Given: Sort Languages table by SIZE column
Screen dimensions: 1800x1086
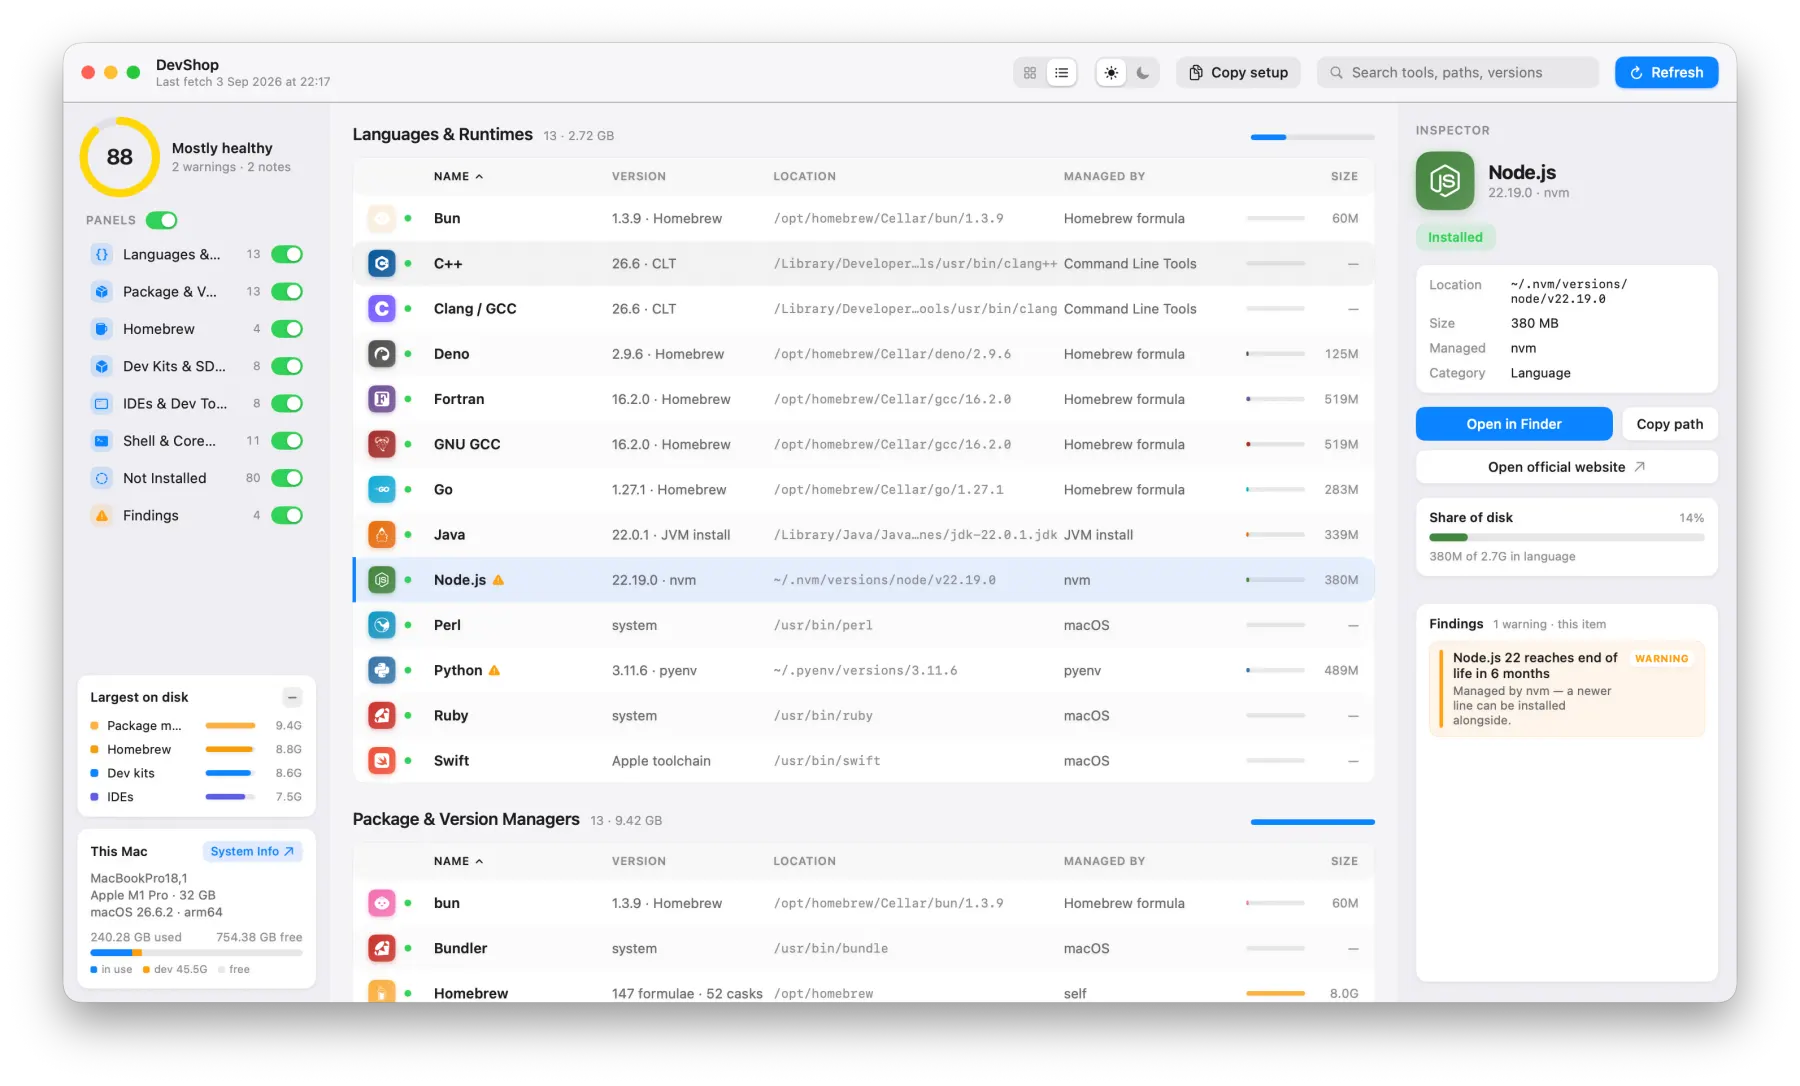Looking at the screenshot, I should (1344, 176).
